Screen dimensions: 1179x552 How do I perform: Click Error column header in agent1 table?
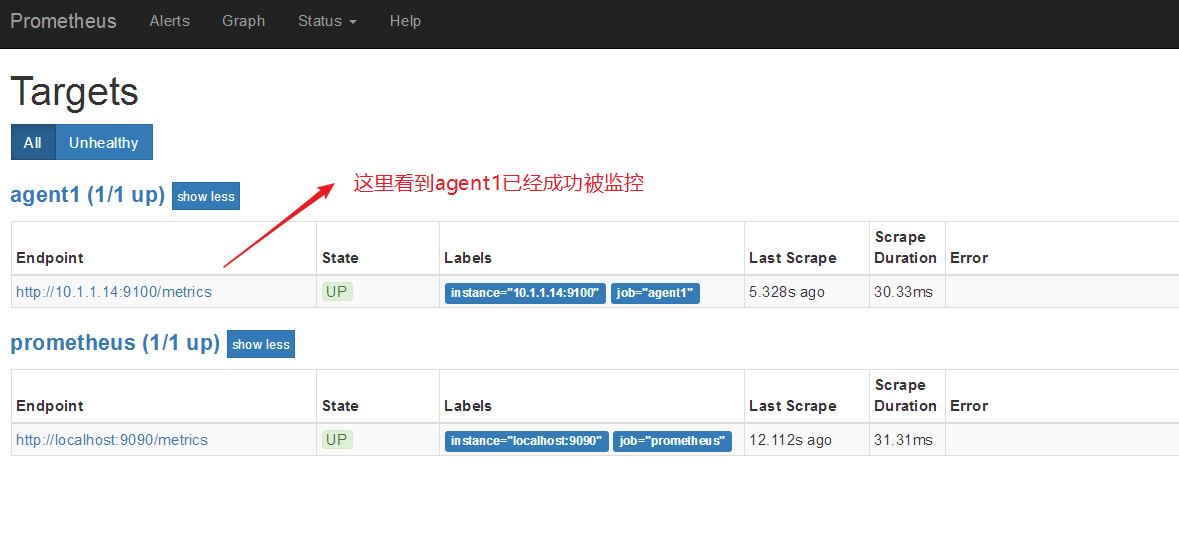point(969,258)
